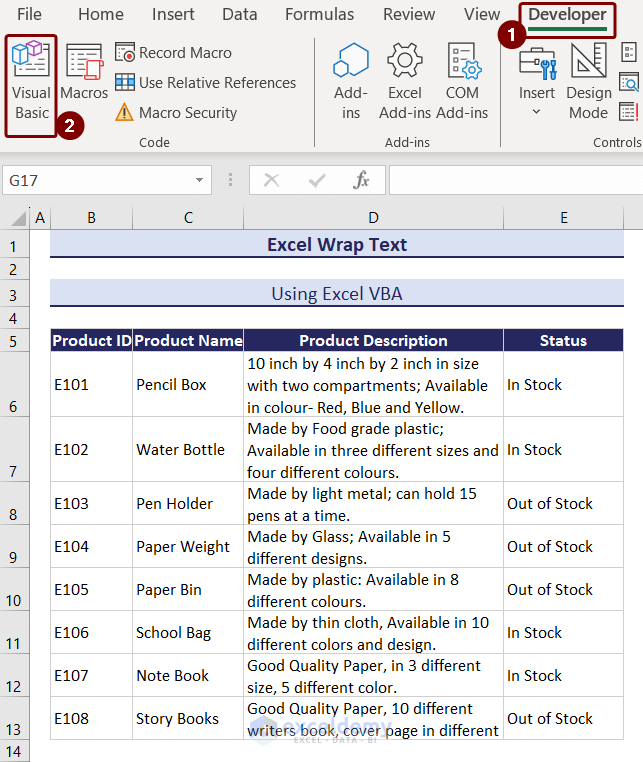Click description 'Made by light metal' cell
The image size is (643, 762).
click(x=373, y=503)
